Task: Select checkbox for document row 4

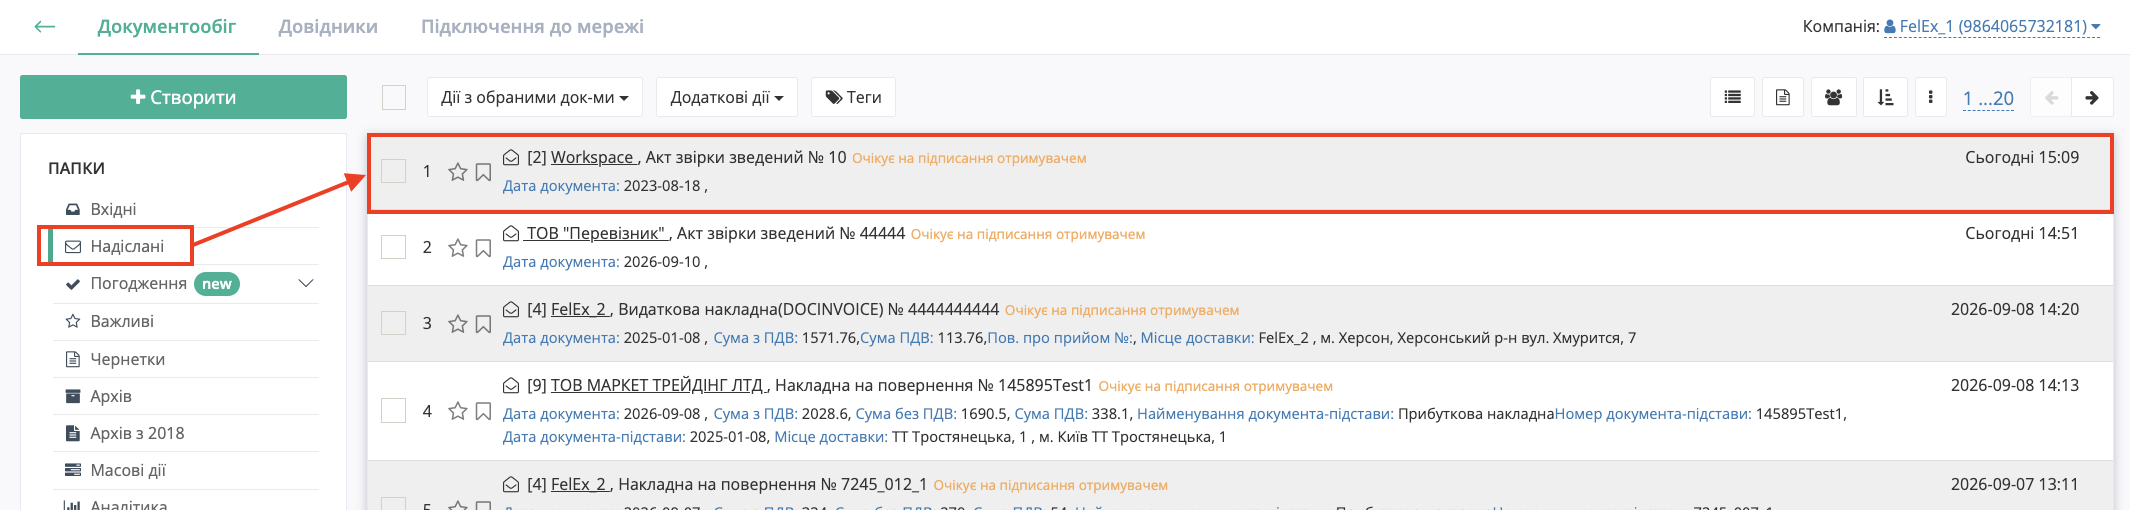Action: pyautogui.click(x=394, y=411)
